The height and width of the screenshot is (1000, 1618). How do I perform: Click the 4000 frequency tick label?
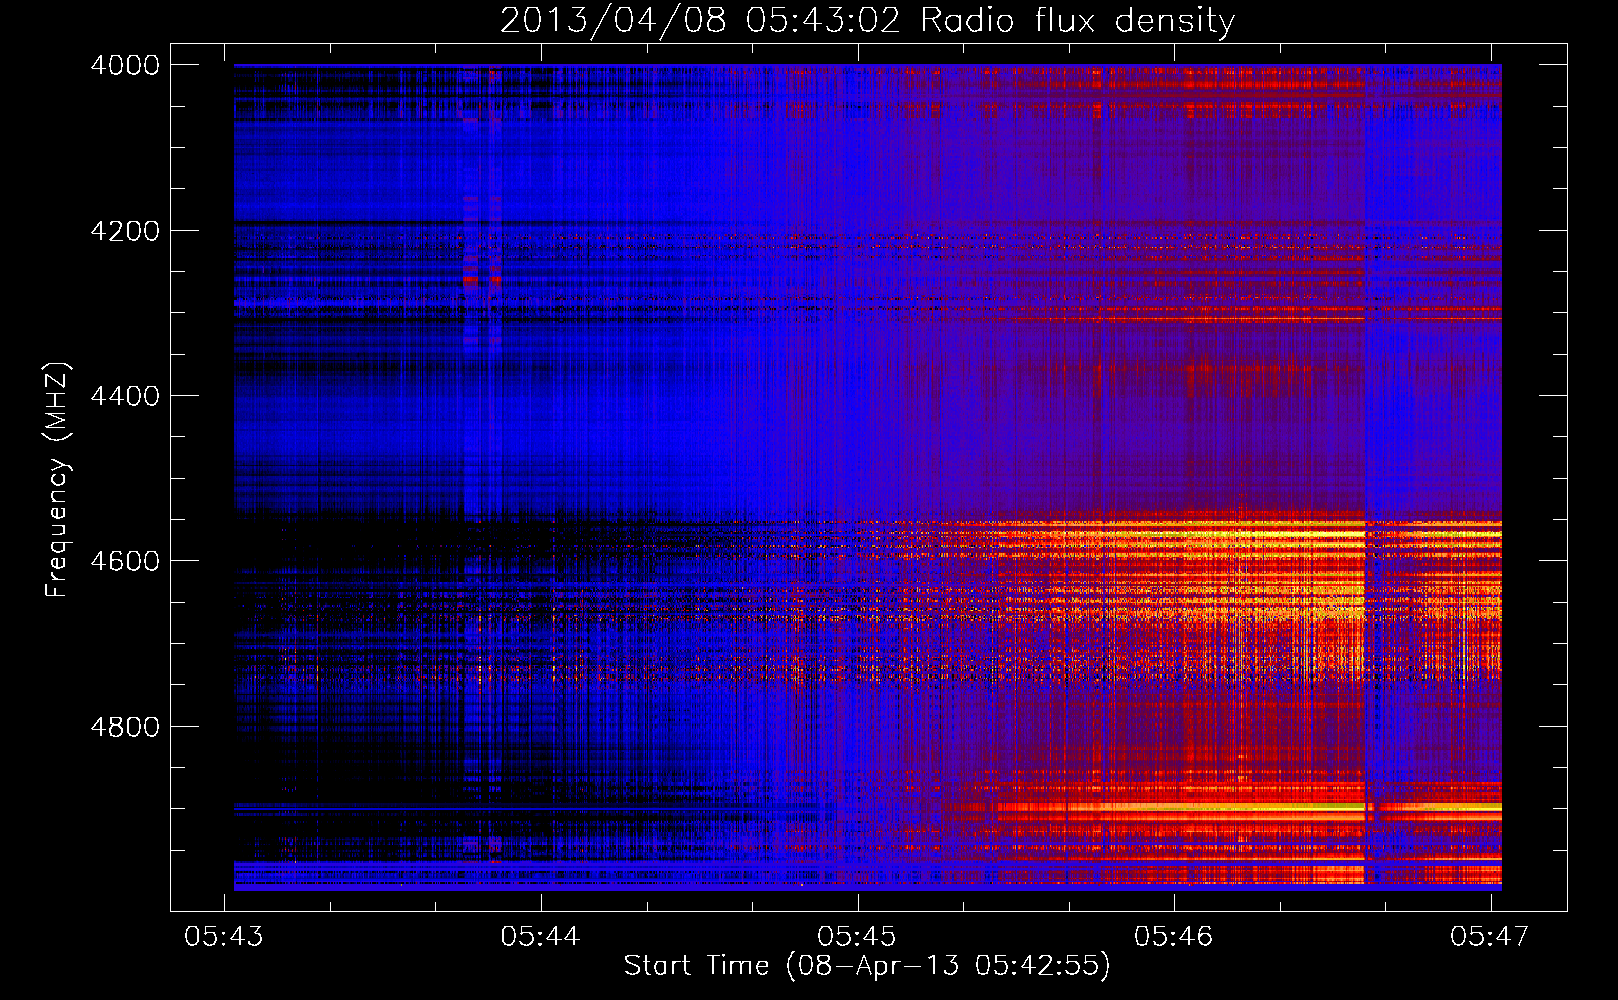coord(125,65)
